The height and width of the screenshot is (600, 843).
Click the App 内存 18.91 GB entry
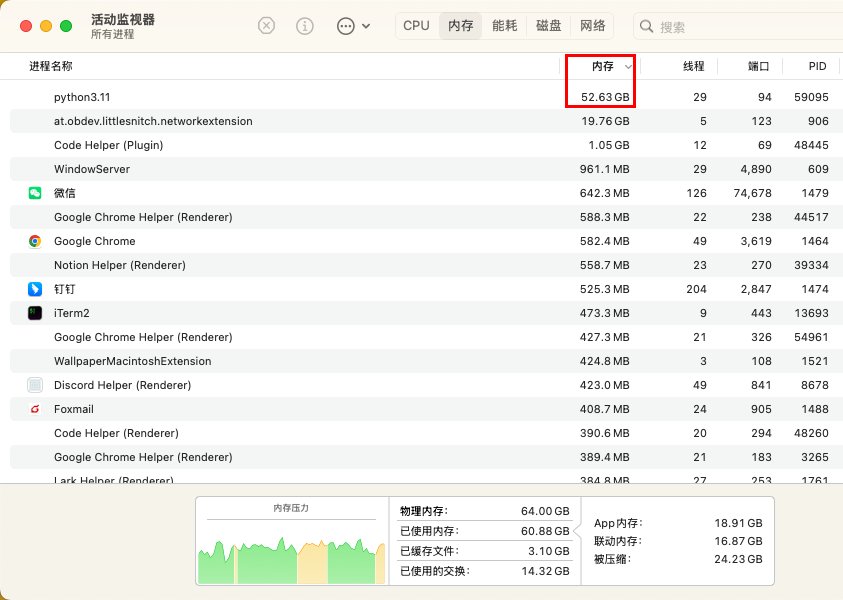pos(678,523)
